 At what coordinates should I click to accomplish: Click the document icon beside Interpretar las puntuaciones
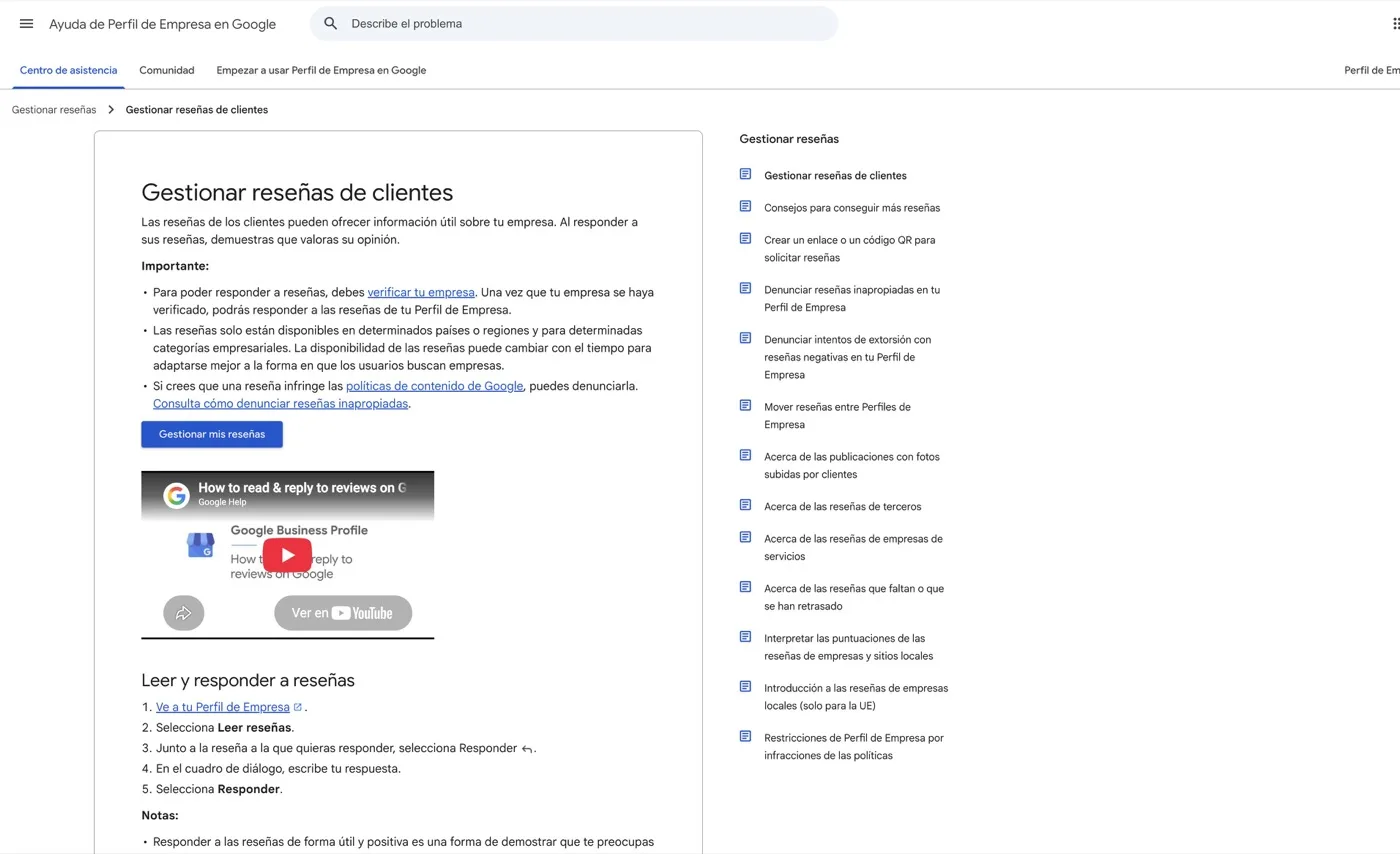point(745,637)
